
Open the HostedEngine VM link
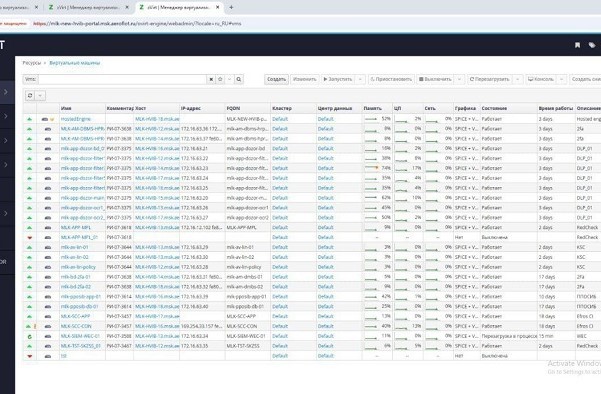tap(76, 119)
